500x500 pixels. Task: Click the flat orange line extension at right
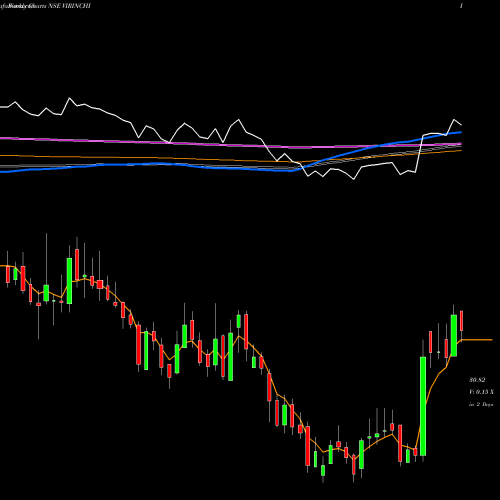(x=477, y=340)
